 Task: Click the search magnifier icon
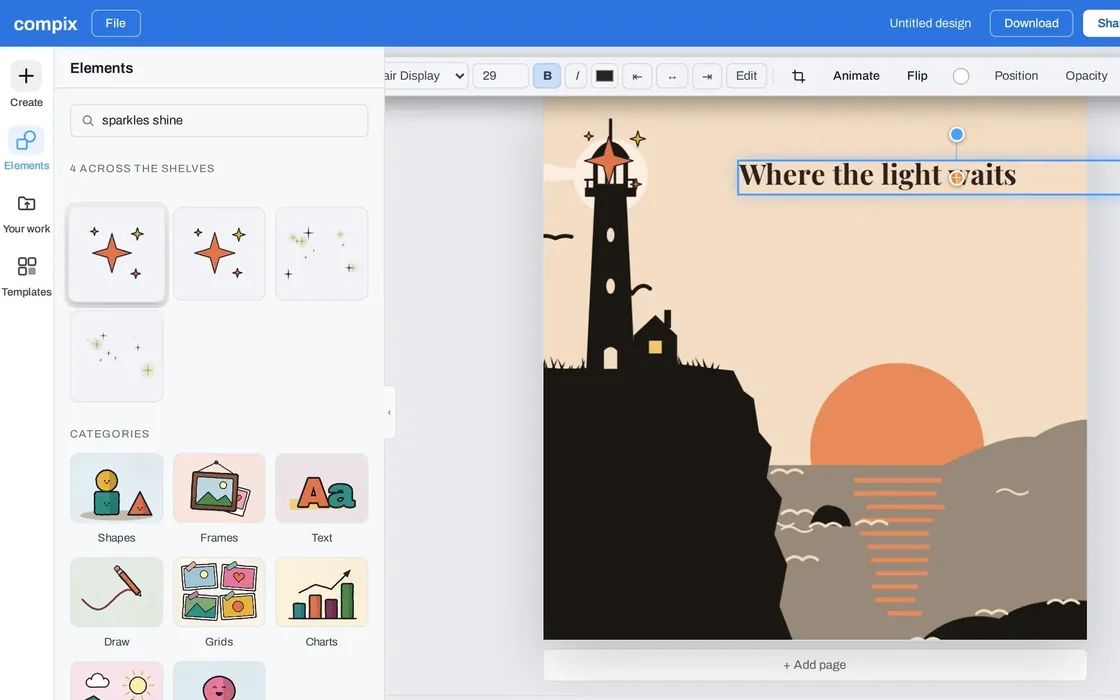pos(88,121)
